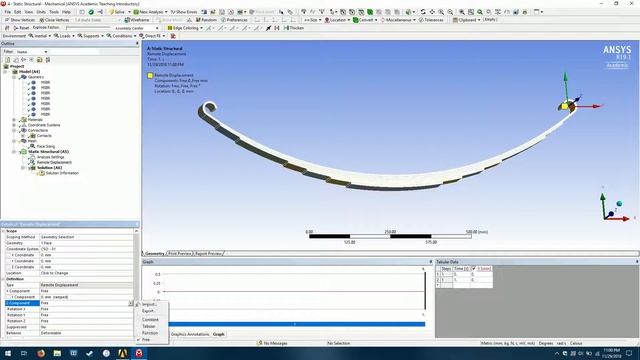
Task: Click the Thicken edges toggle
Action: pyautogui.click(x=294, y=28)
